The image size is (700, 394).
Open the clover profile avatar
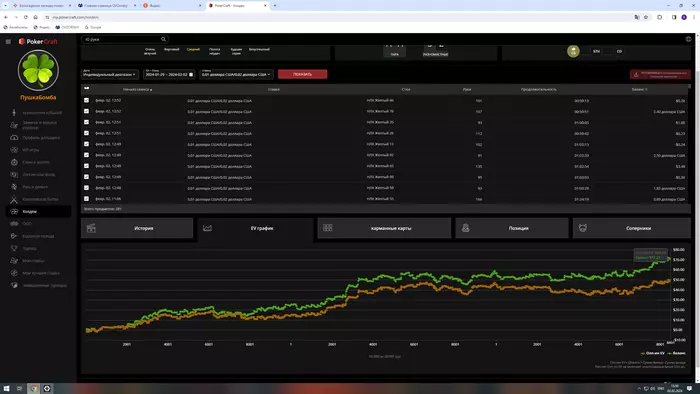pyautogui.click(x=38, y=70)
